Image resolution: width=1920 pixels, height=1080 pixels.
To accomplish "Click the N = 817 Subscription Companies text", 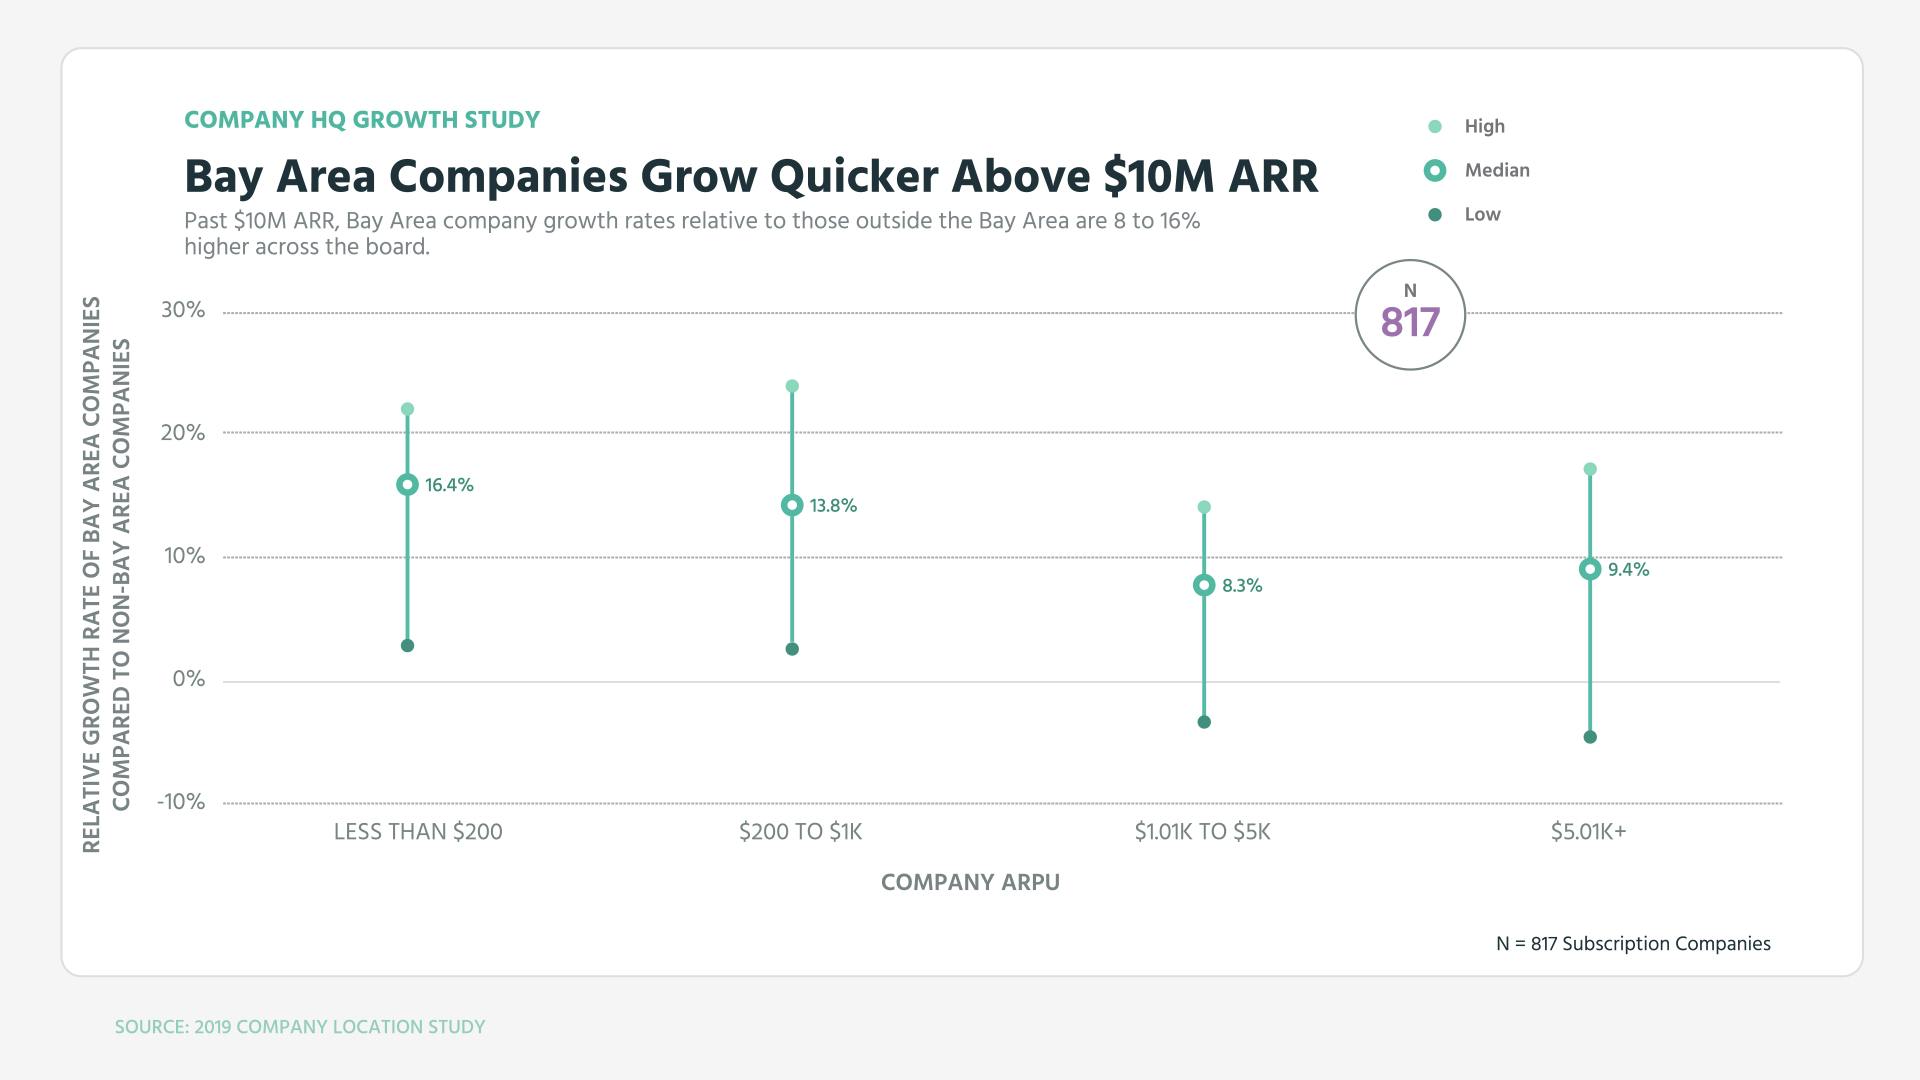I will click(x=1632, y=943).
